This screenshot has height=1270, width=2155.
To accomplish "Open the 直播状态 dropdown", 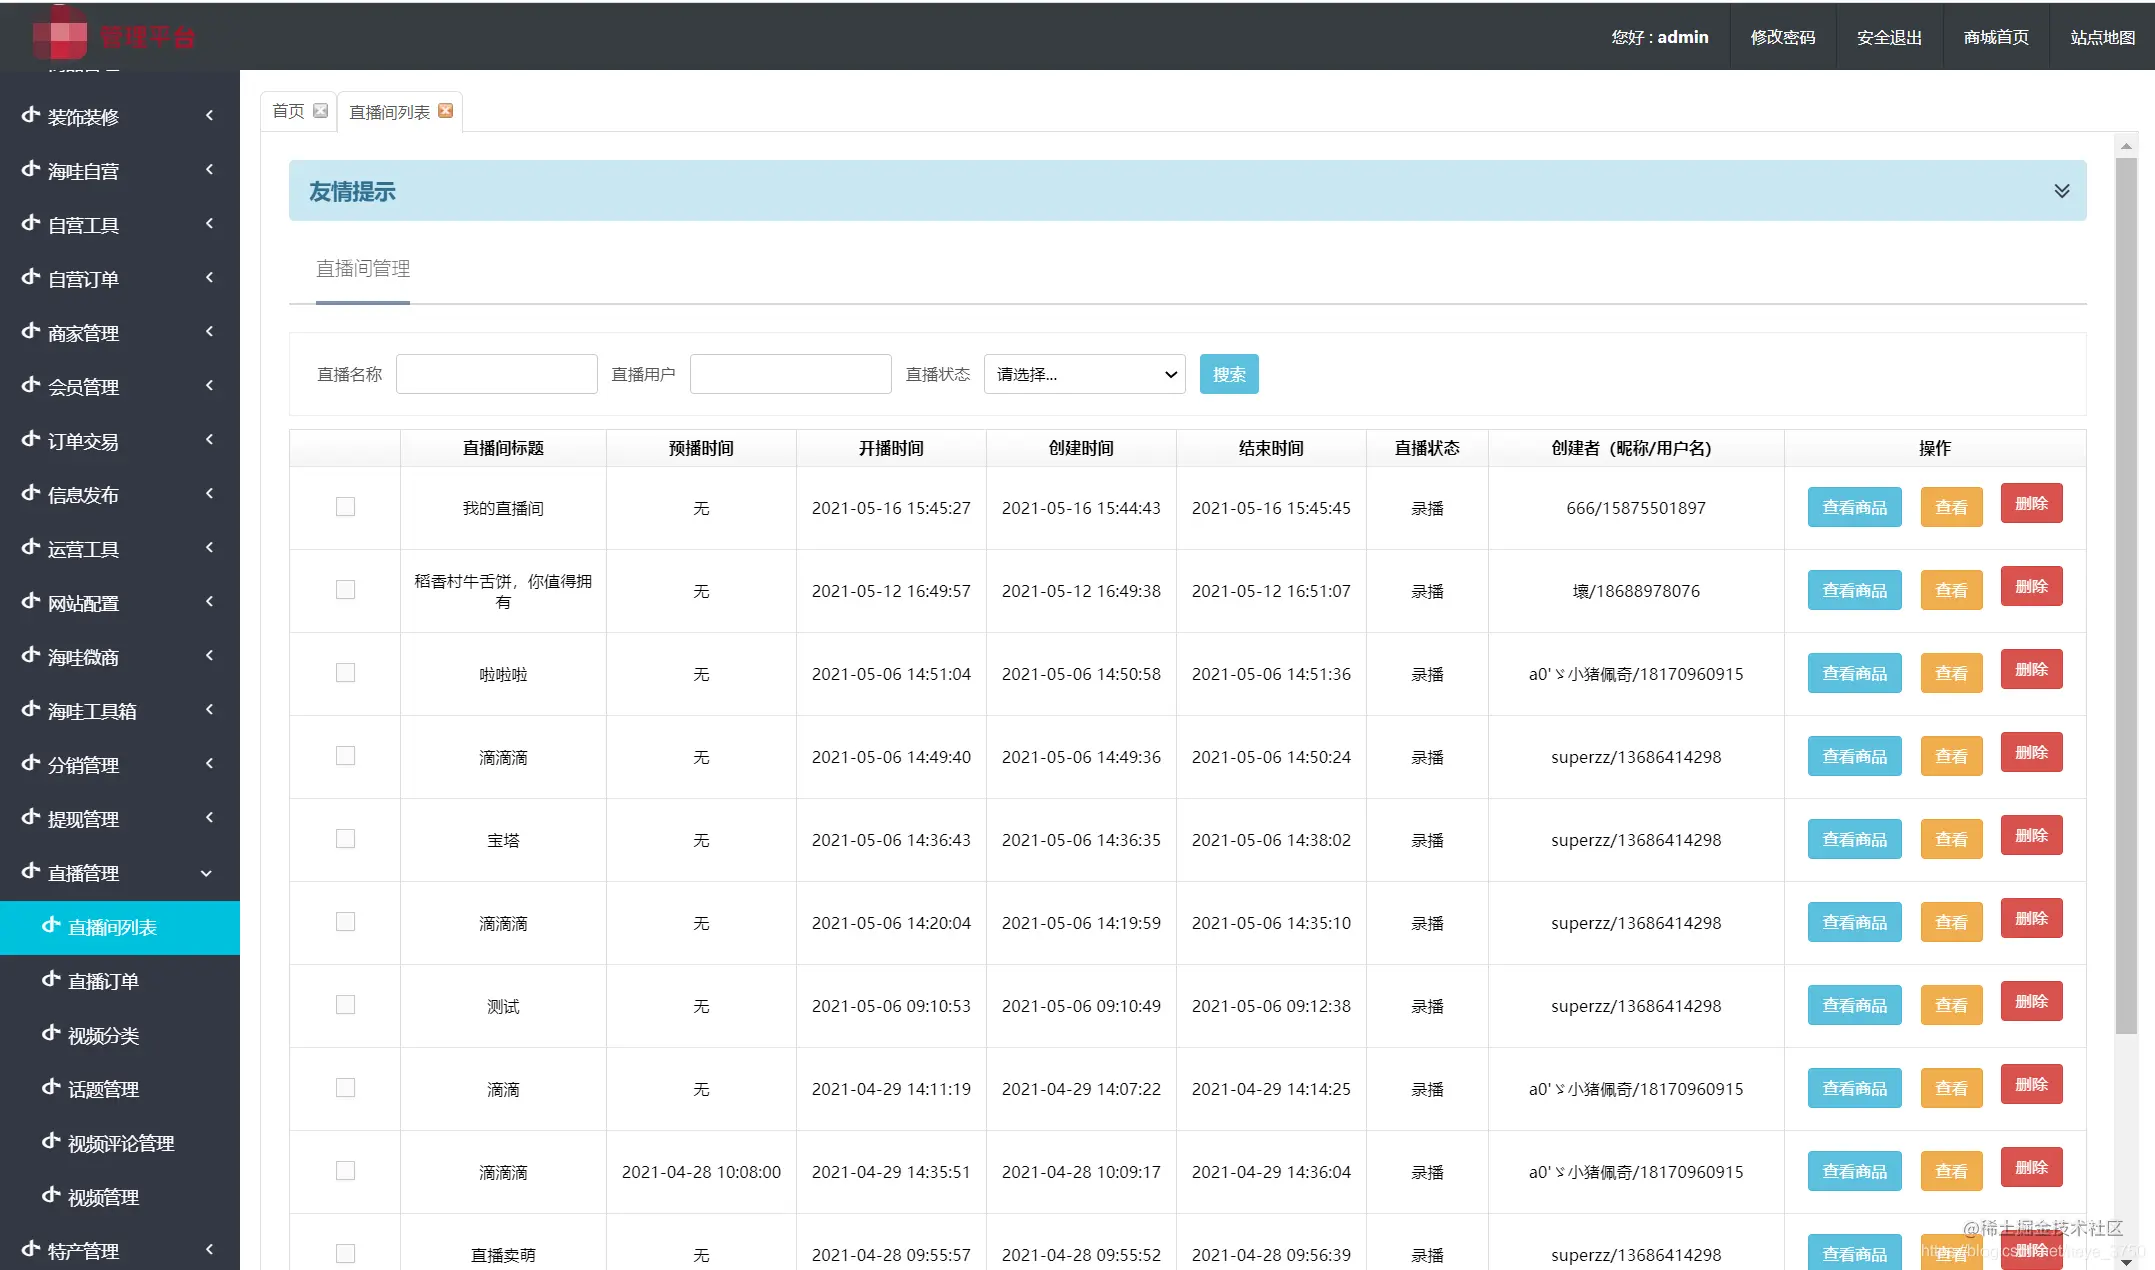I will tap(1084, 374).
